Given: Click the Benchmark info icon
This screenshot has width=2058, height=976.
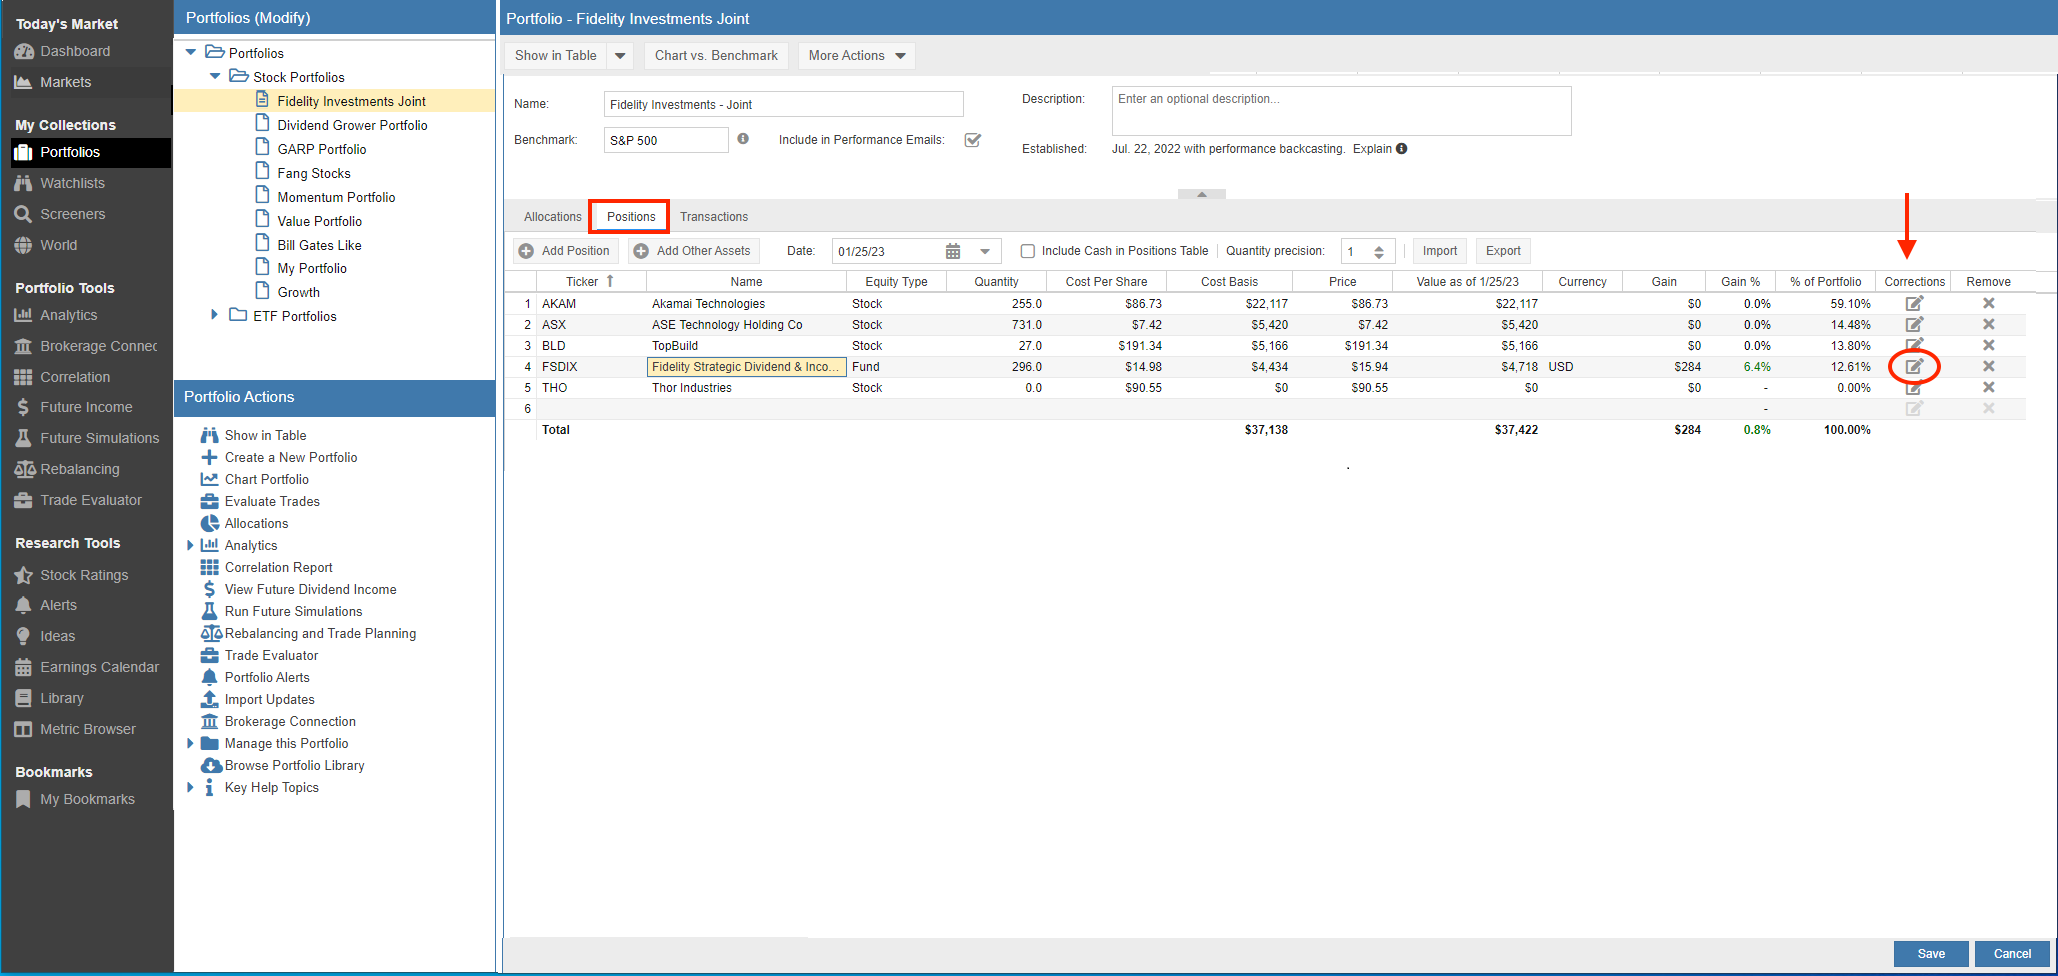Looking at the screenshot, I should tap(743, 139).
